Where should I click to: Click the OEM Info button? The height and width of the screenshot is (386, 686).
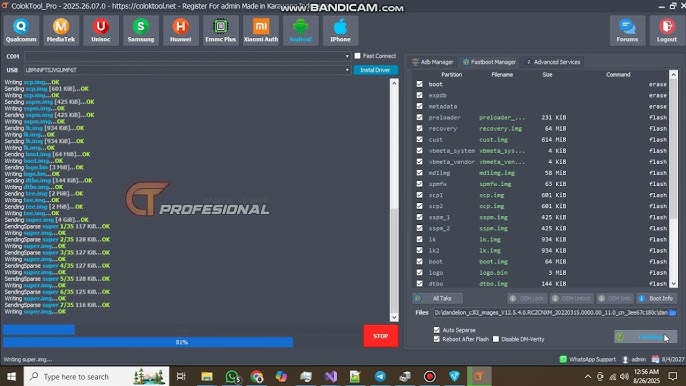[615, 298]
